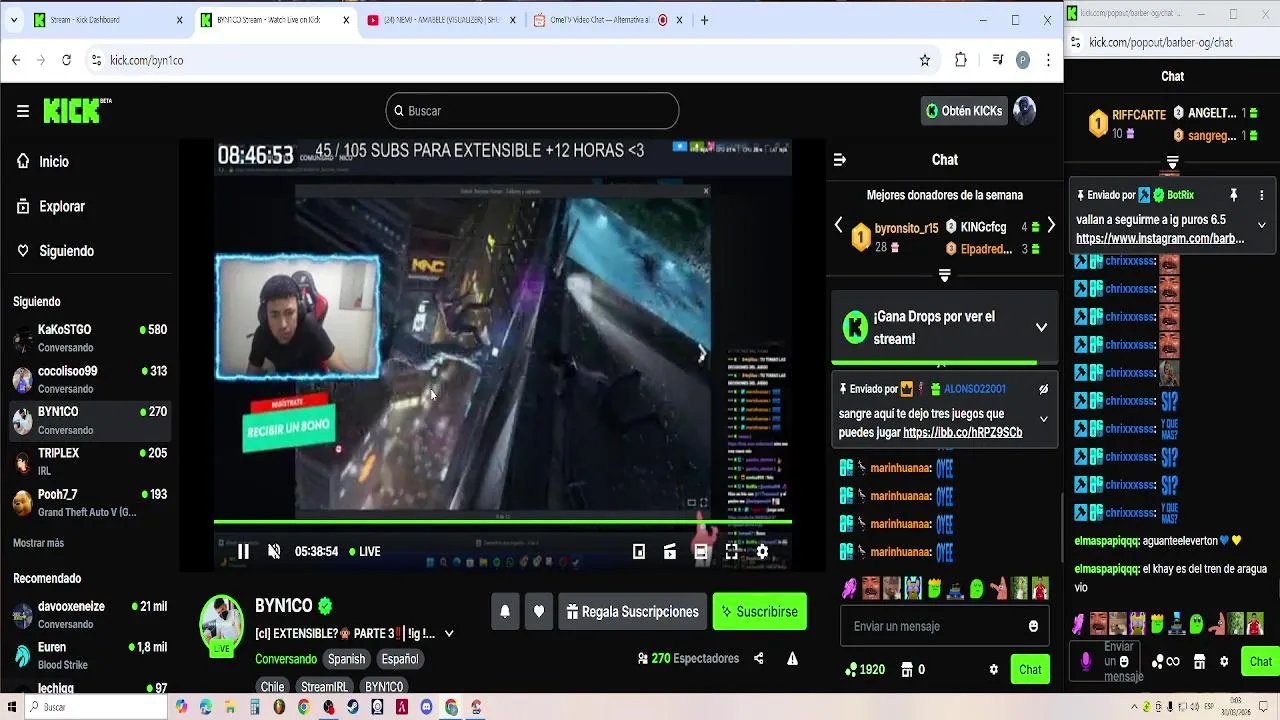The height and width of the screenshot is (720, 1280).
Task: Open Pooh7_7 channel in the following list
Action: [x=90, y=503]
